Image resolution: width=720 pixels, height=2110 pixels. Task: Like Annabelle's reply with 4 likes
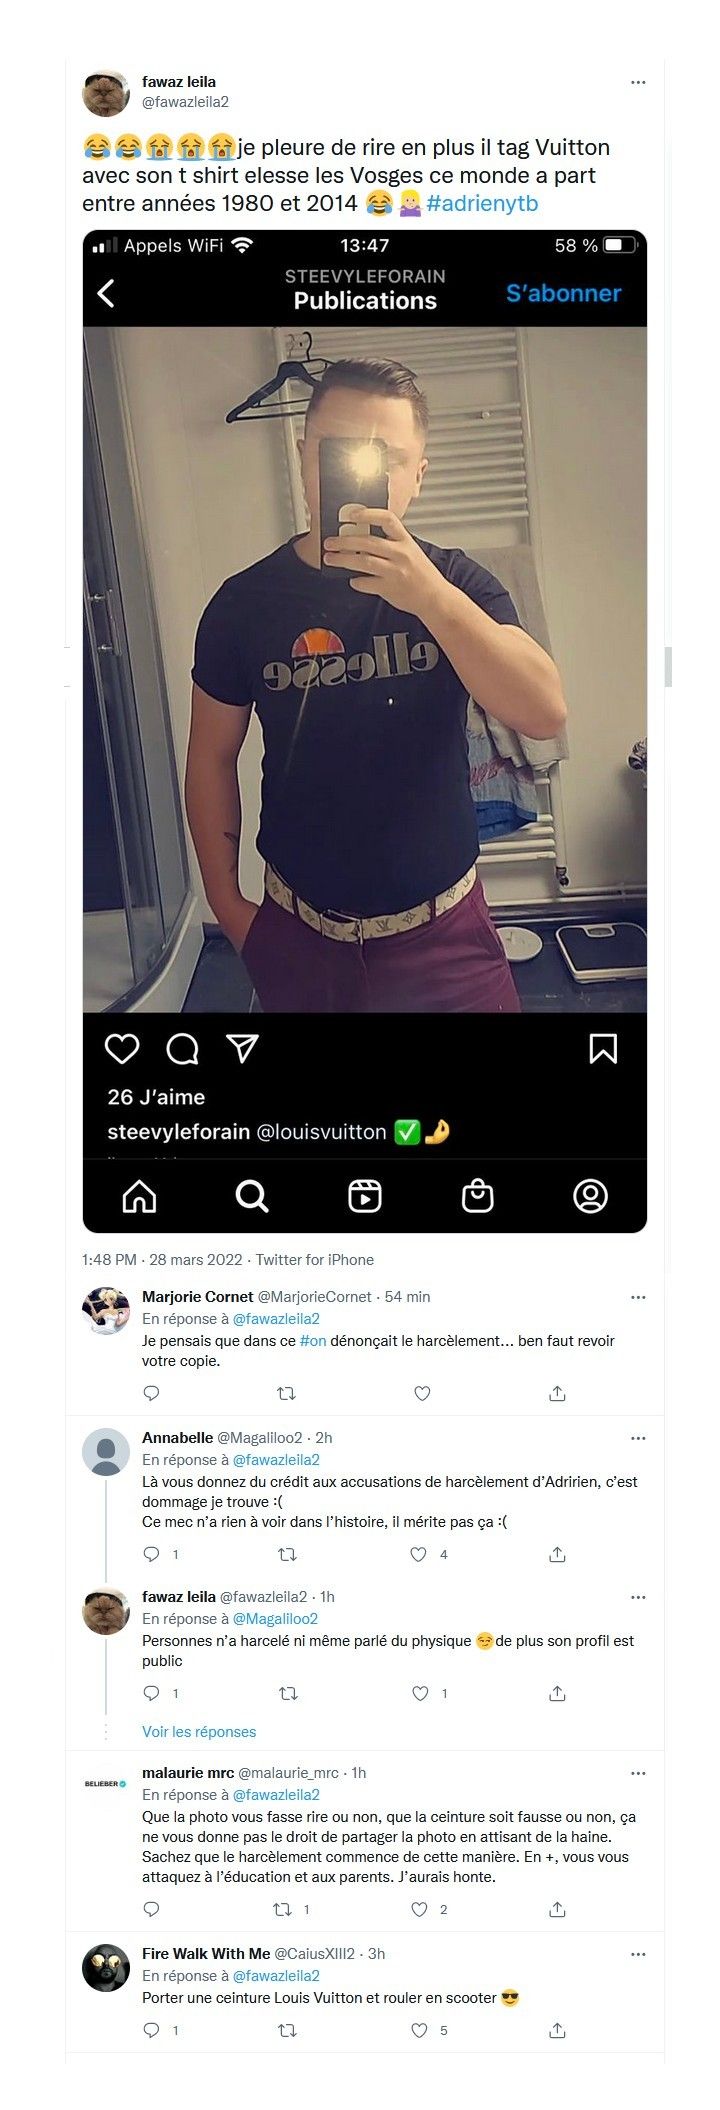click(x=419, y=1554)
